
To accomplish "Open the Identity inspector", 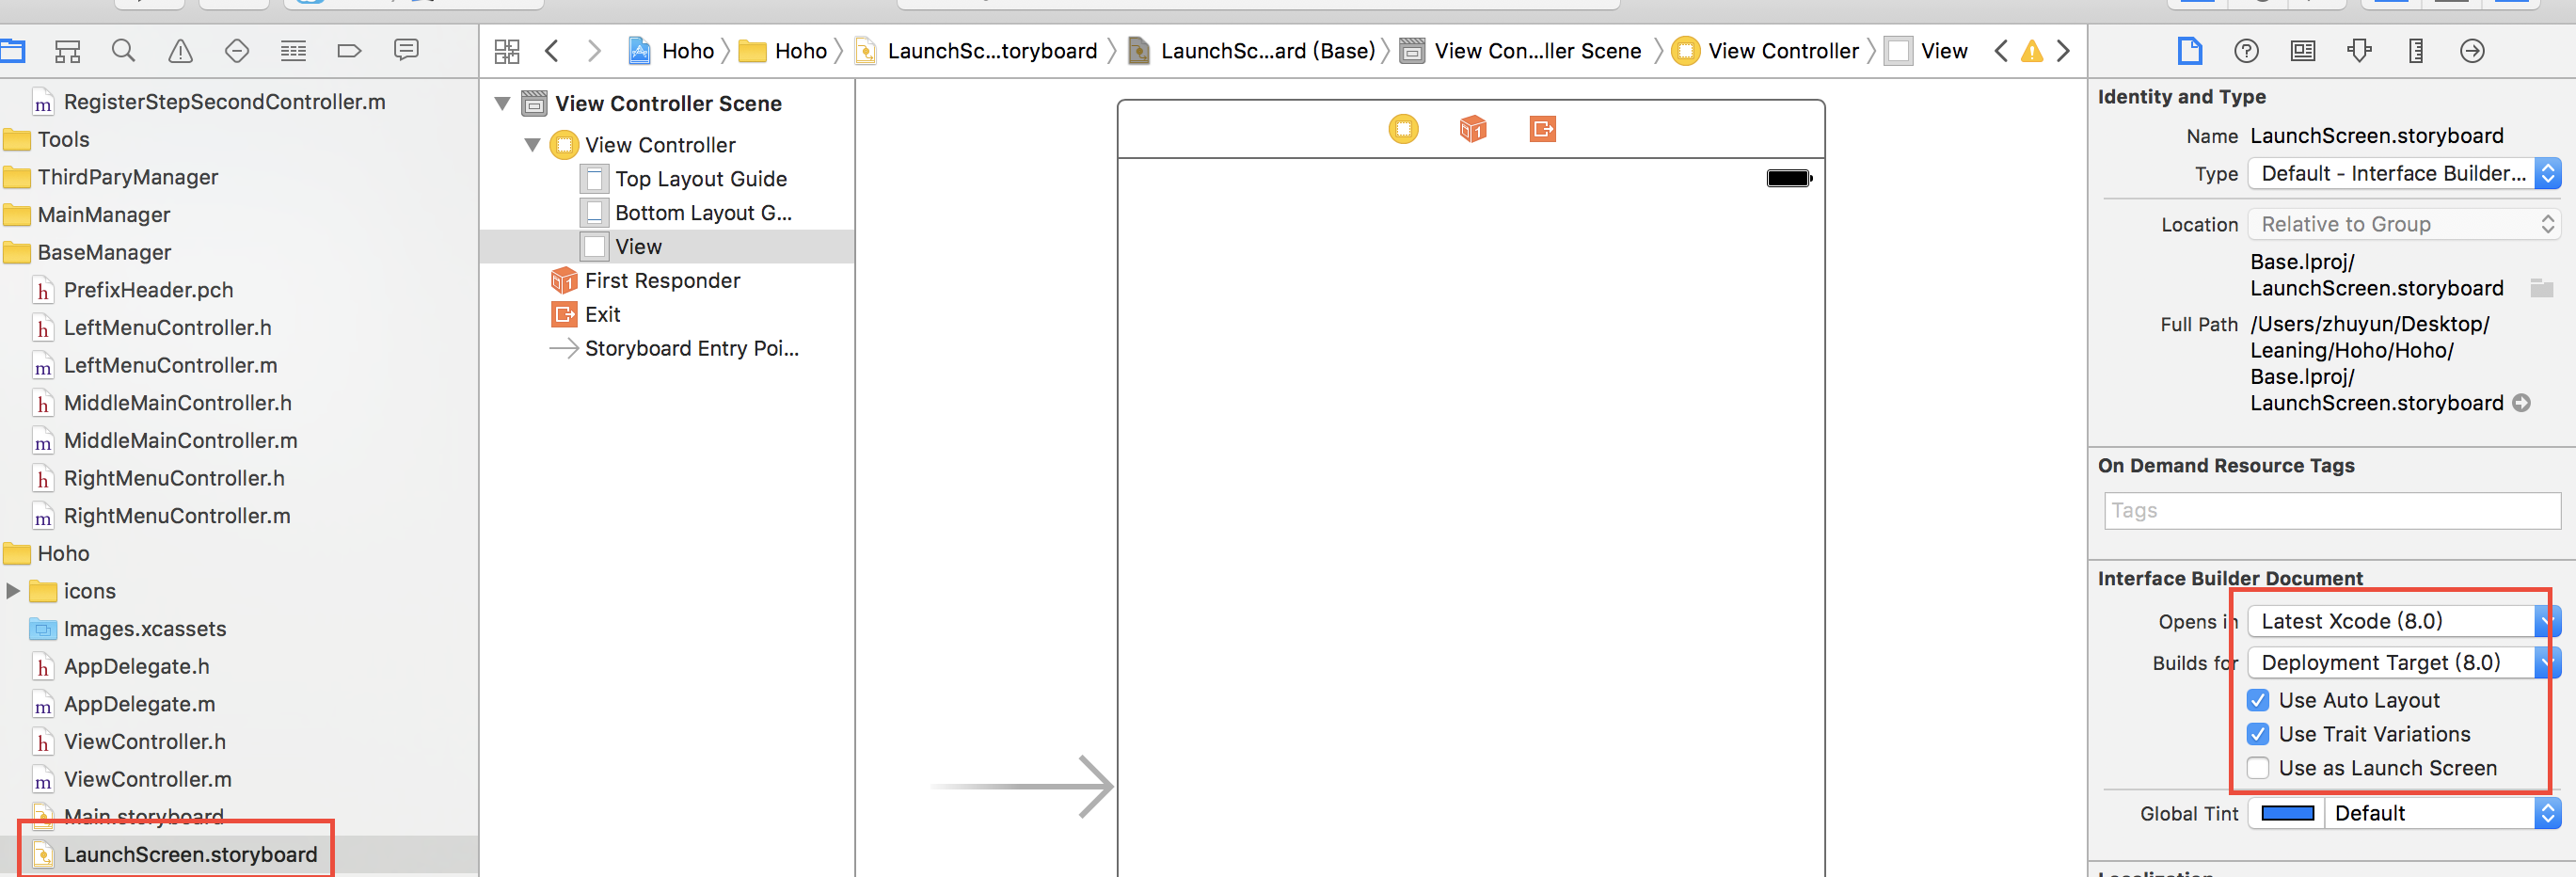I will tap(2302, 50).
